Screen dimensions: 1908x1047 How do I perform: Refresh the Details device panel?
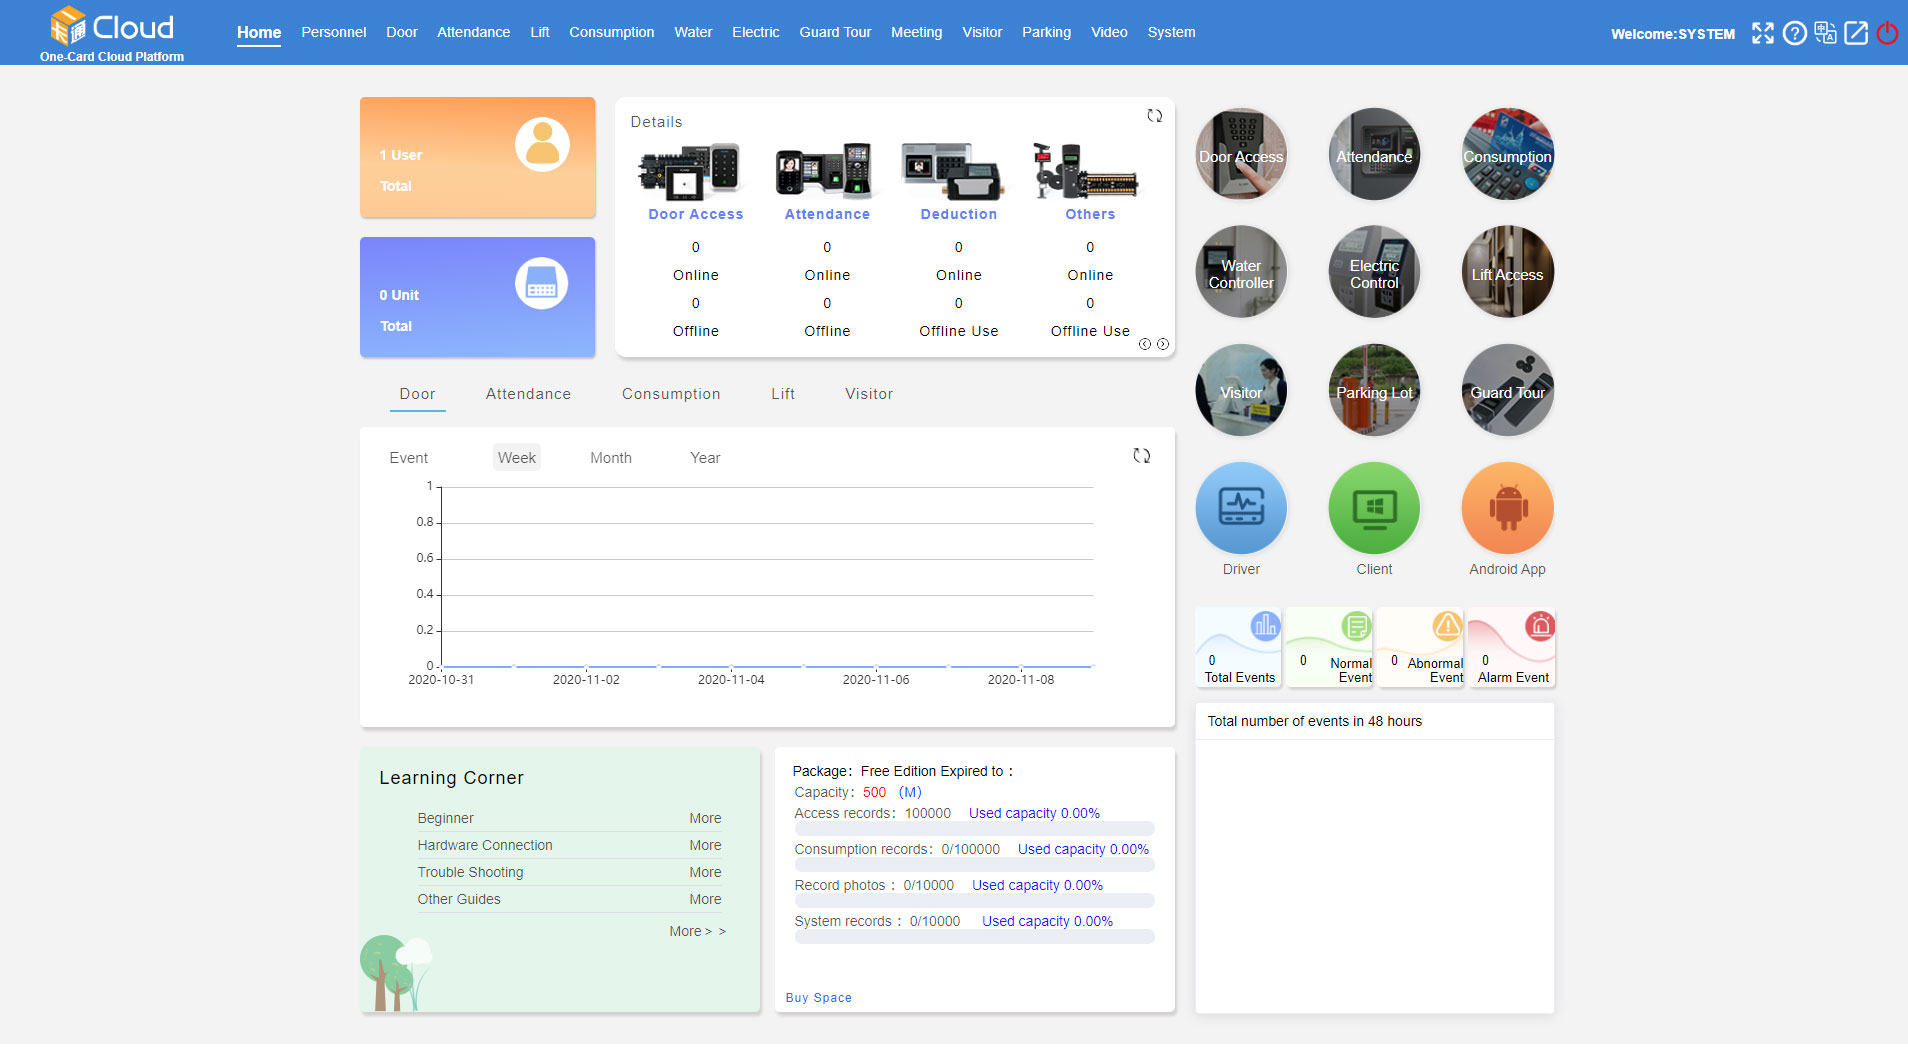click(x=1154, y=116)
